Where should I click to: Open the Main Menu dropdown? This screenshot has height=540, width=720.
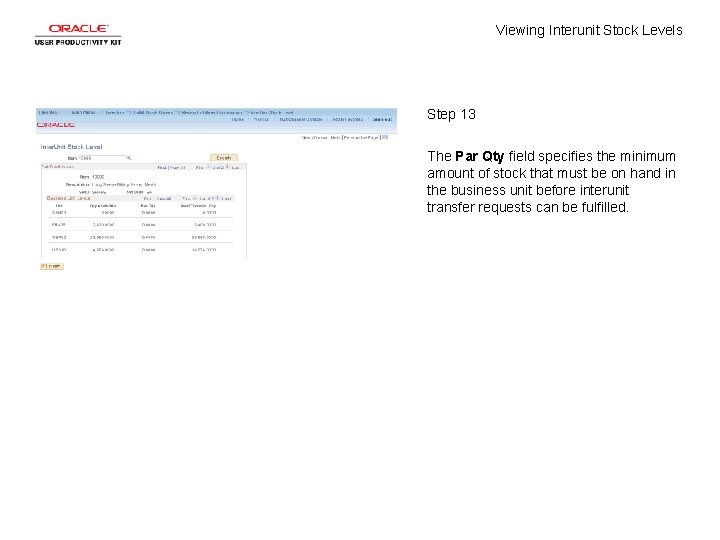pos(84,112)
